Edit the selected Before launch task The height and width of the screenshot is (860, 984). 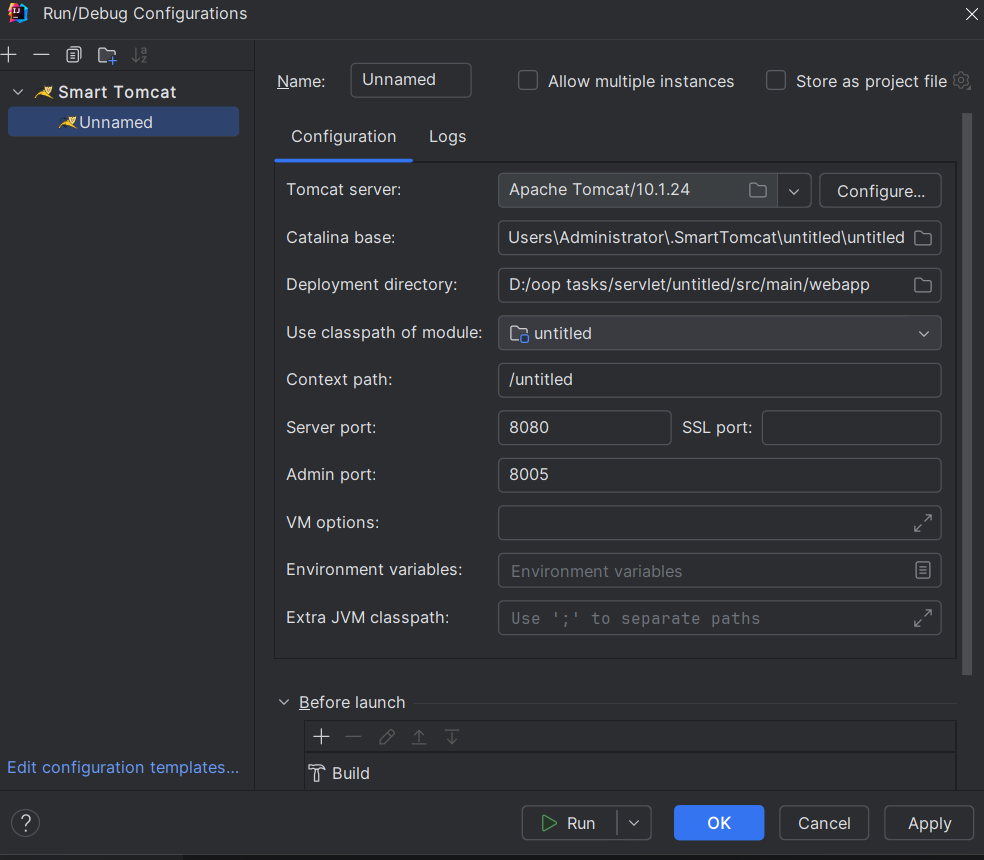[387, 736]
